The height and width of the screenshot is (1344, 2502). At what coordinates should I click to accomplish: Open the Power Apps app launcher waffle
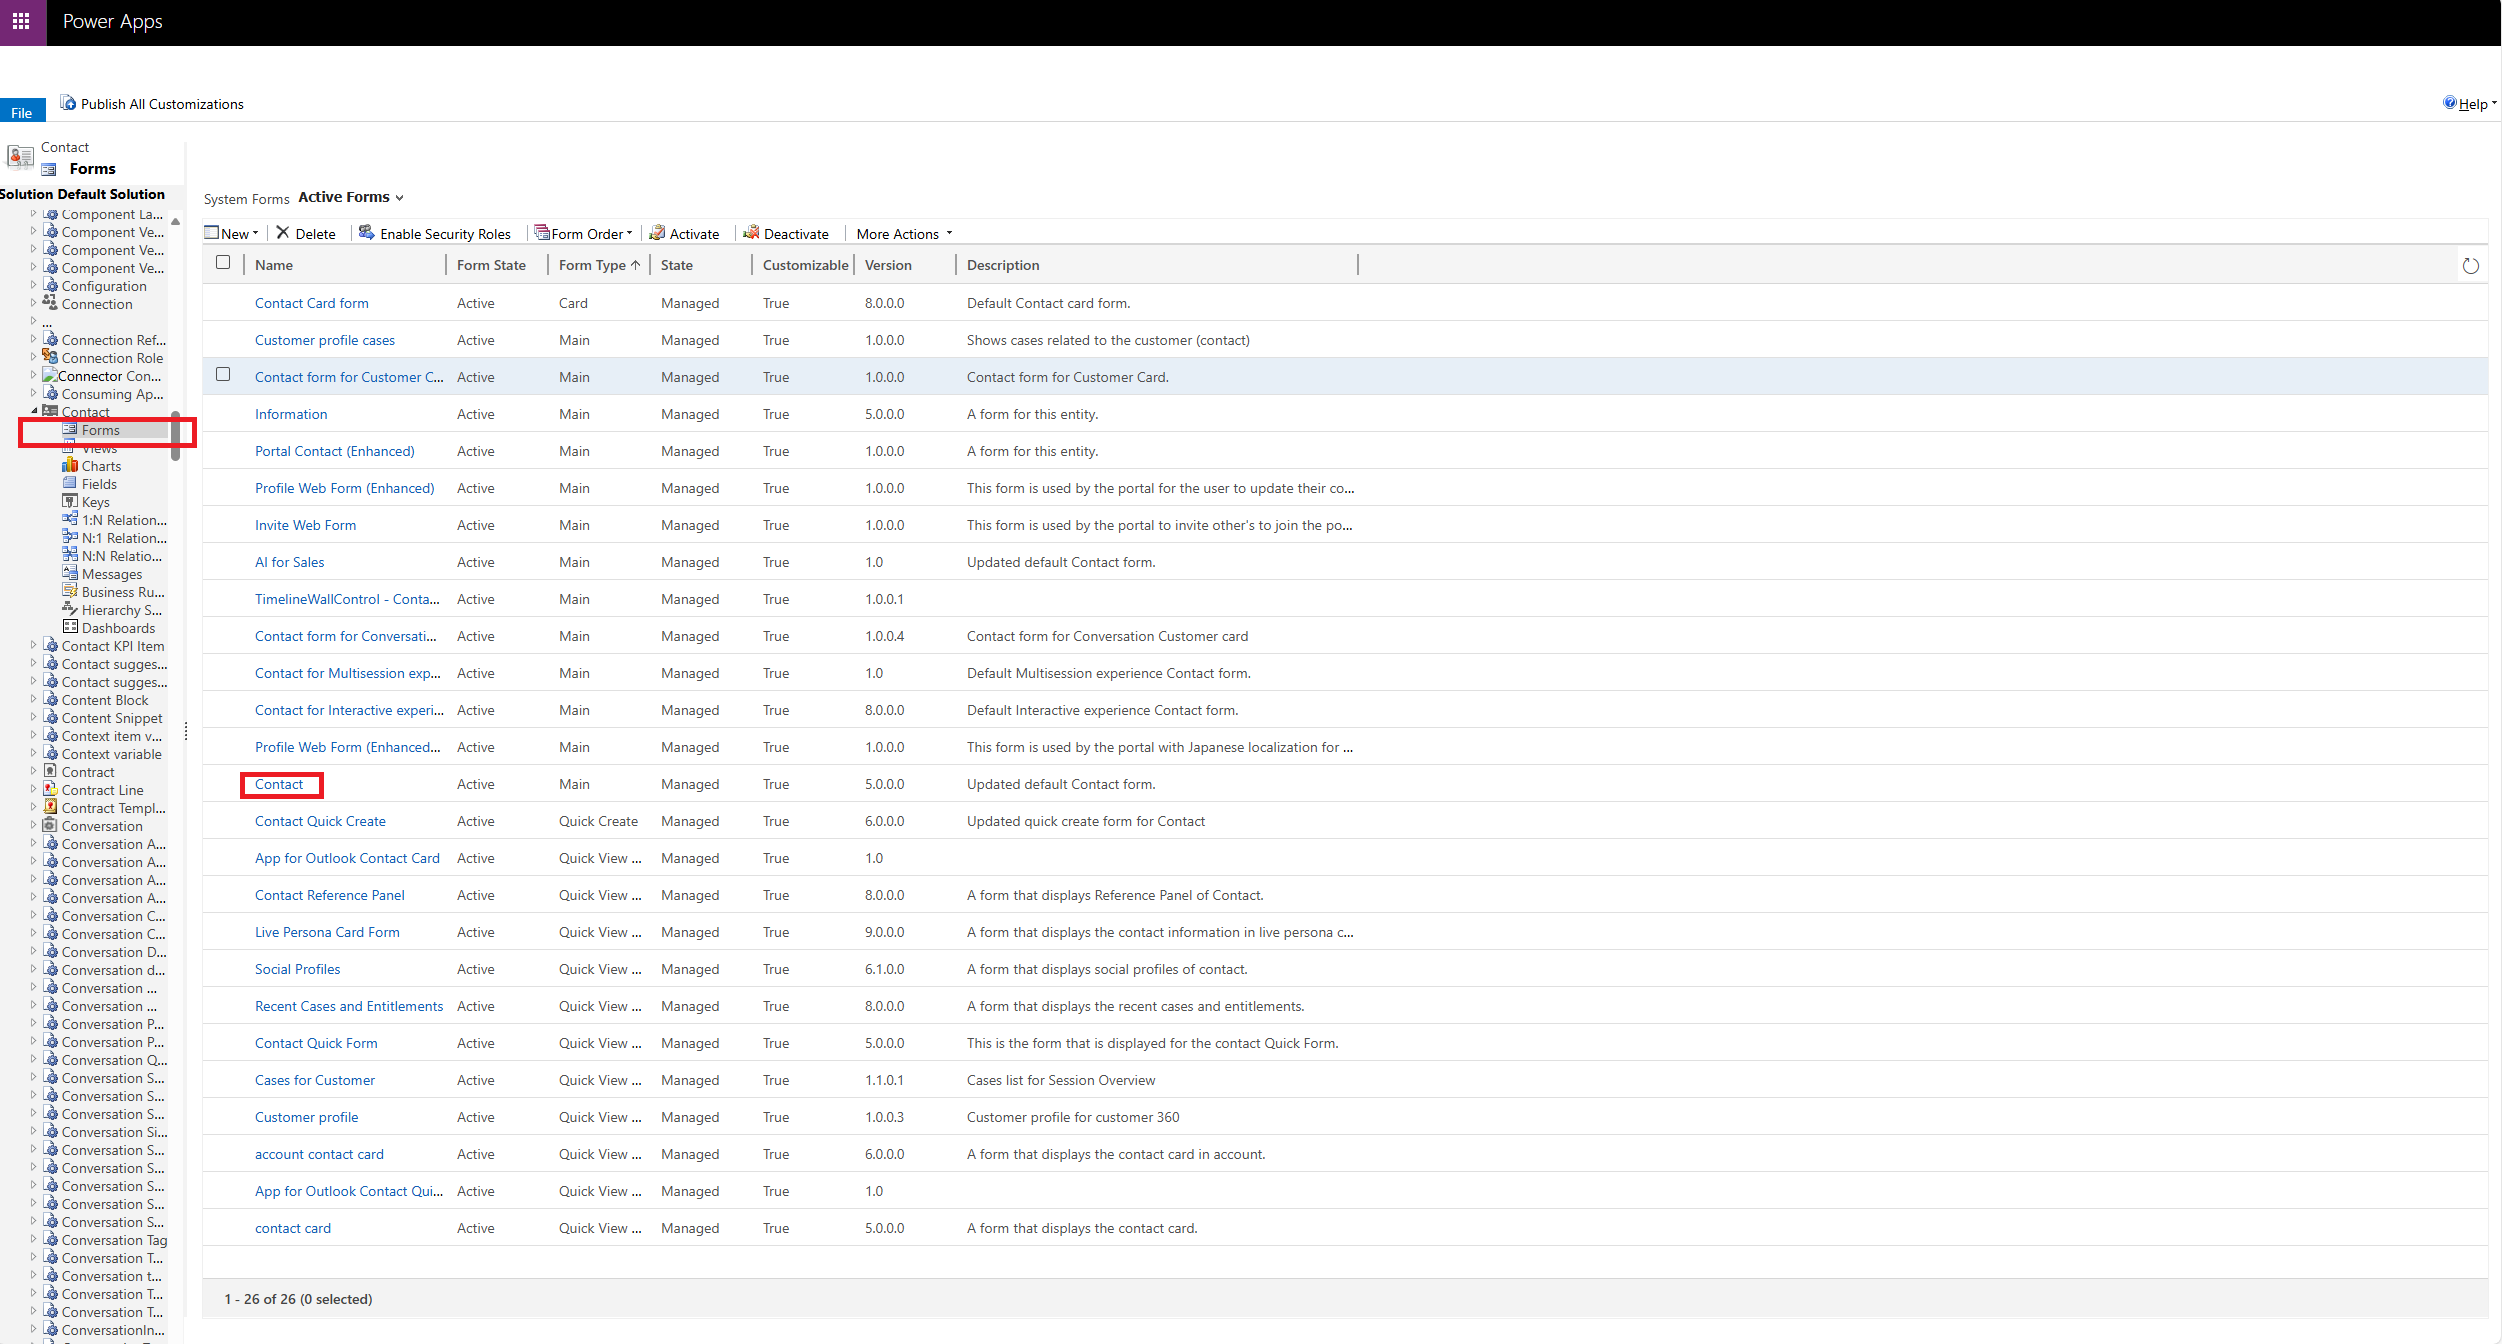[x=21, y=21]
